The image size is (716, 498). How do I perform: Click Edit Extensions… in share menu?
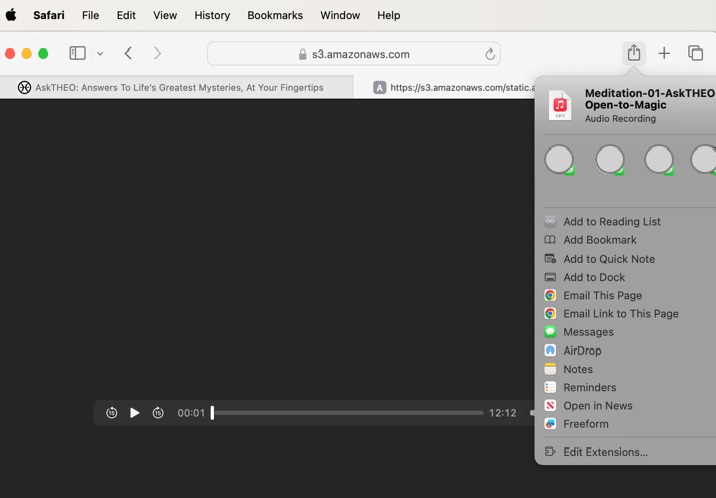(605, 452)
